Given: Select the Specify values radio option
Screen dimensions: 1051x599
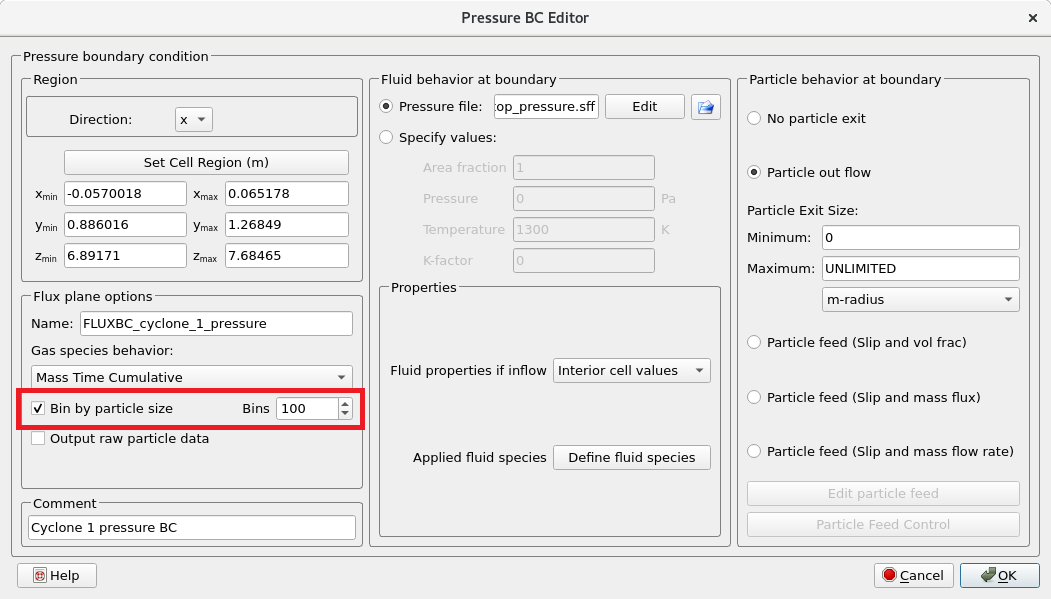Looking at the screenshot, I should click(x=387, y=137).
